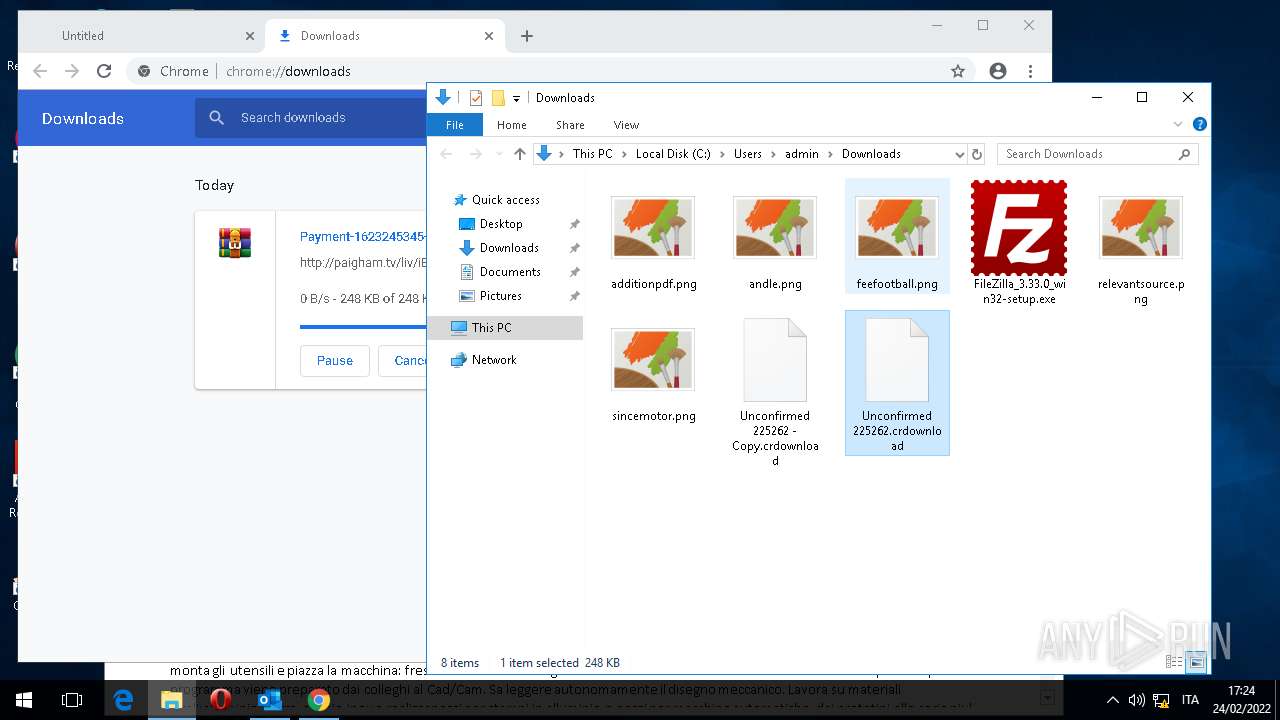Viewport: 1280px width, 720px height.
Task: Select the sincemotor.png file icon
Action: click(653, 360)
